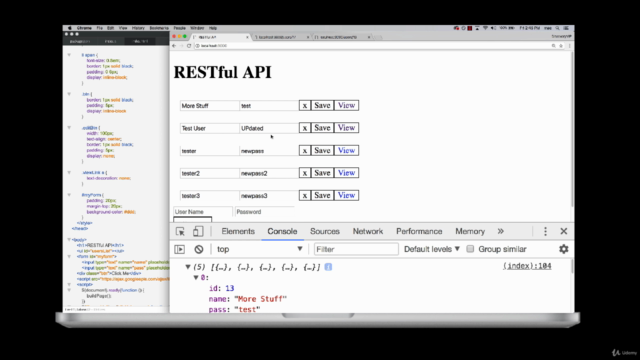Close the second browser tab
This screenshot has width=640, height=360.
click(308, 37)
